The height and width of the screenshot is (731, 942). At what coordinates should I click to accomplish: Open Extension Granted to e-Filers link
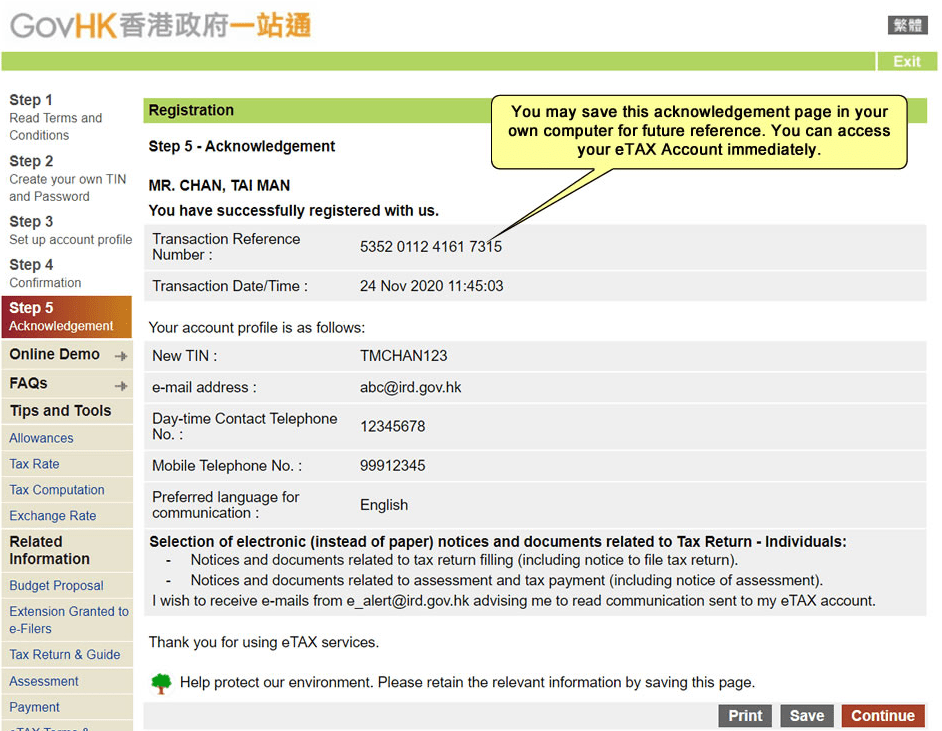click(x=68, y=620)
